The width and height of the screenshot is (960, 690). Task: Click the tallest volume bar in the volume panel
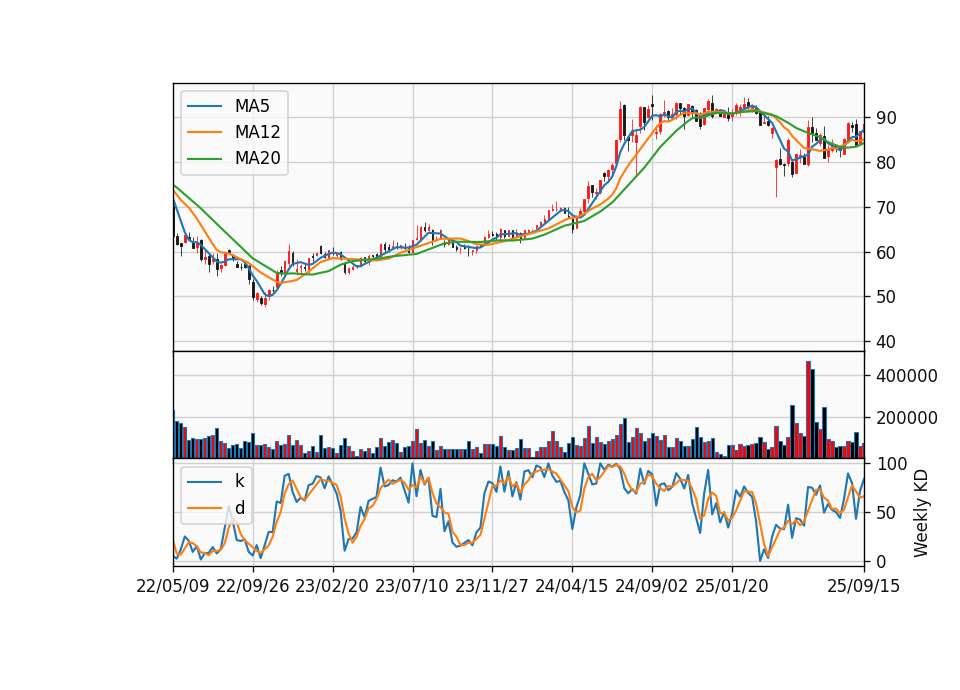(808, 410)
